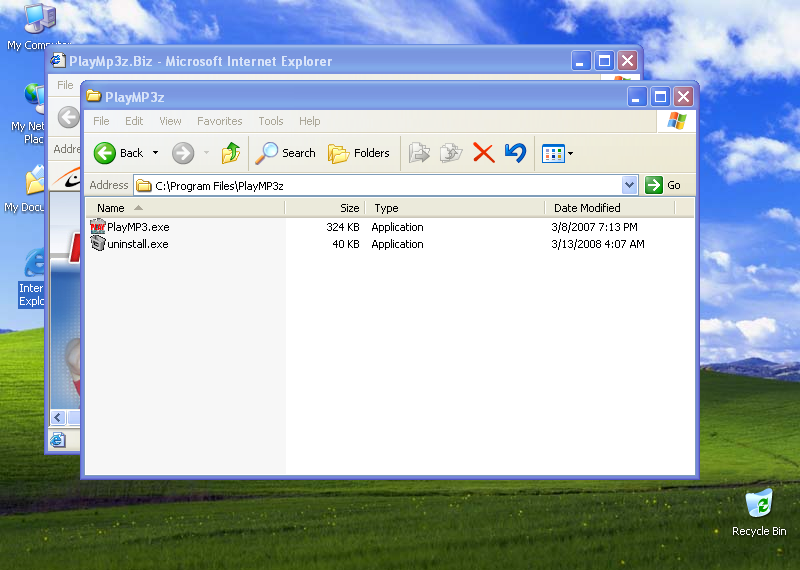800x570 pixels.
Task: Open the Recycle Bin desktop icon
Action: (x=759, y=512)
